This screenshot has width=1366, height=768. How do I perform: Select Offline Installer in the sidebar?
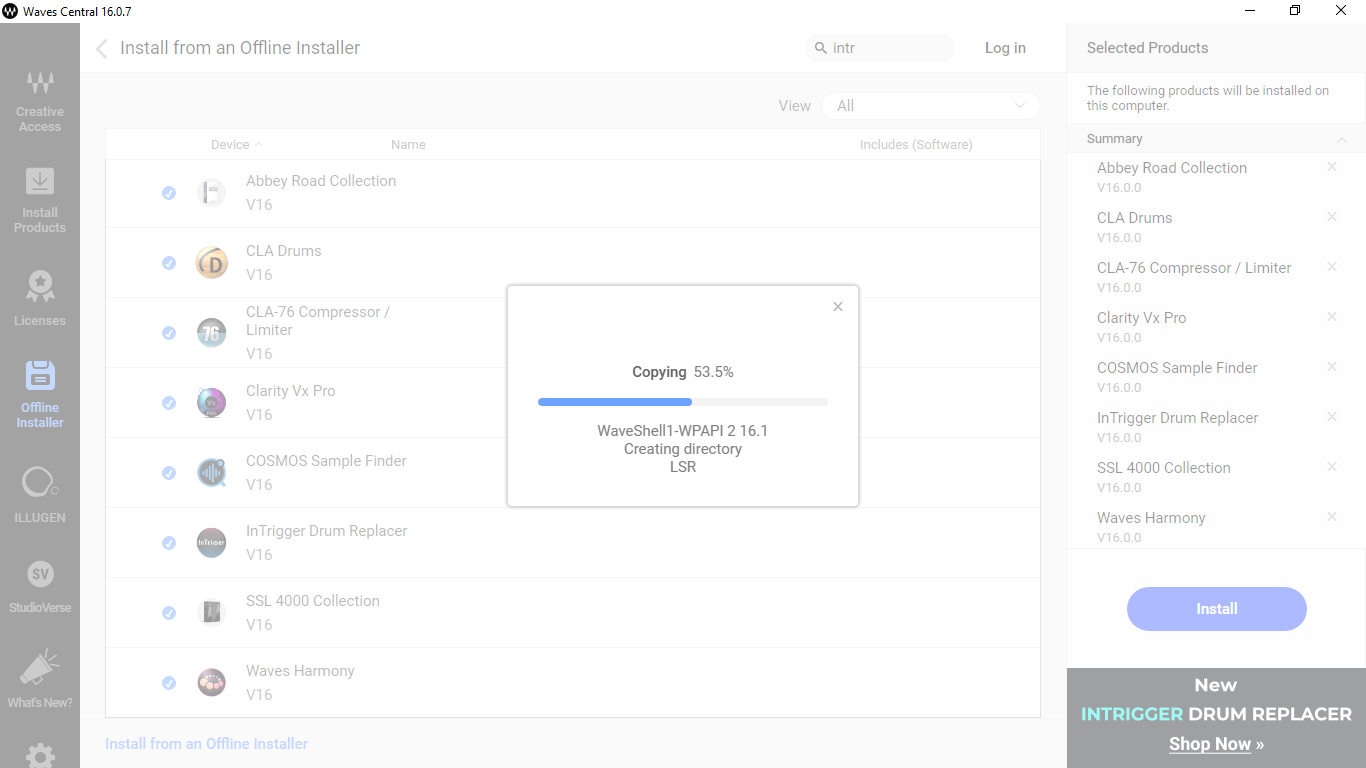coord(40,394)
